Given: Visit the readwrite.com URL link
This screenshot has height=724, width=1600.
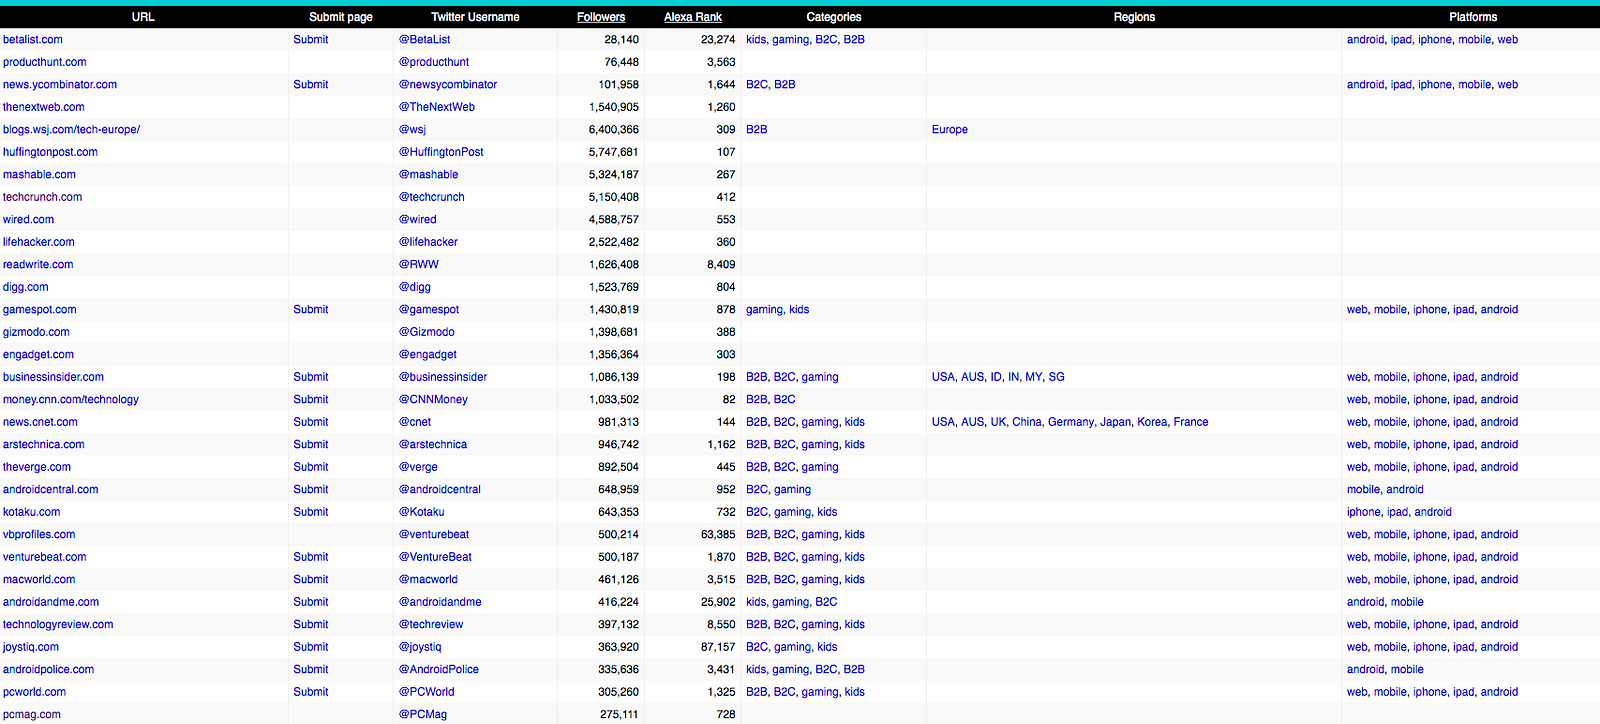Looking at the screenshot, I should (x=38, y=265).
